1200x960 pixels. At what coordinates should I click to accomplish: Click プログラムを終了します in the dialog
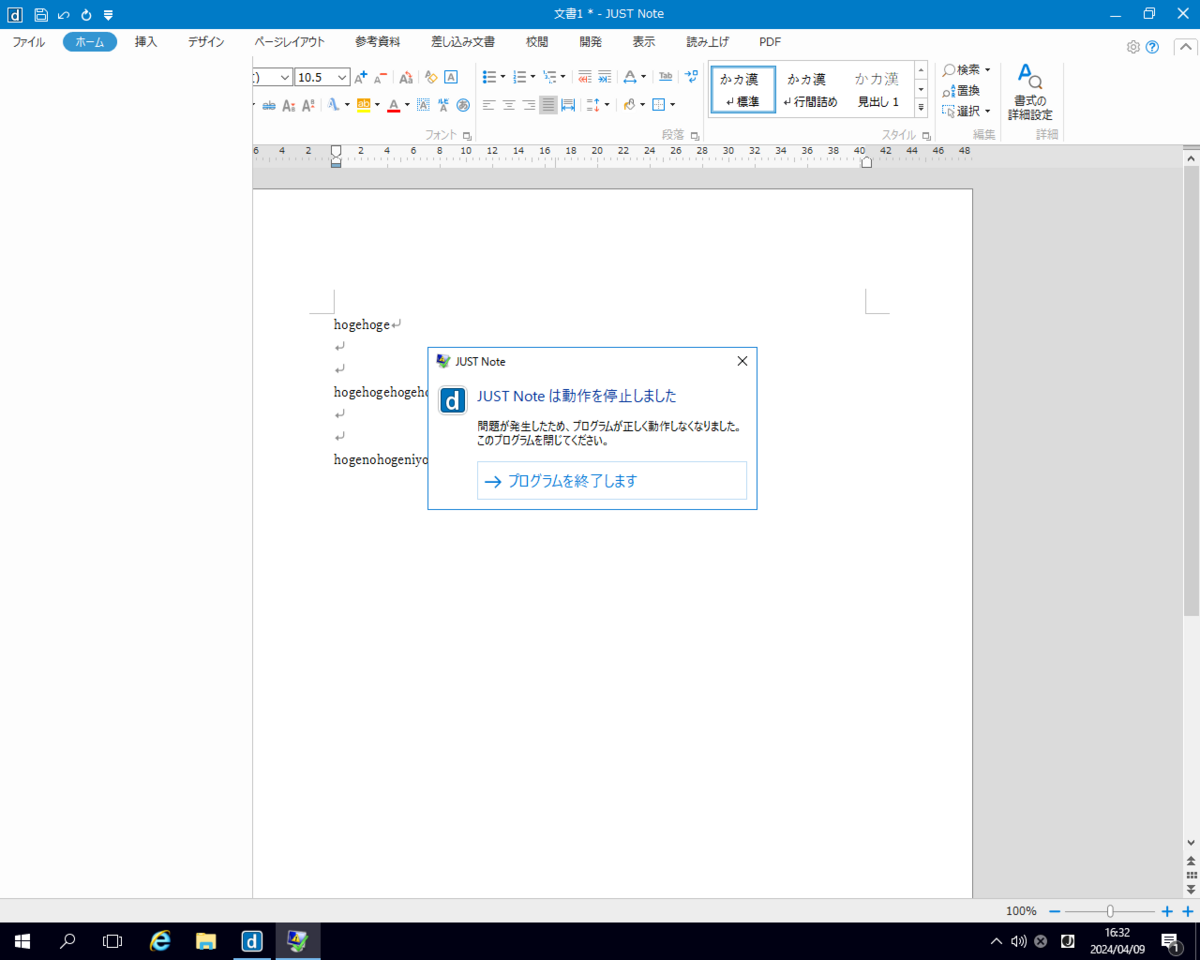click(x=612, y=481)
